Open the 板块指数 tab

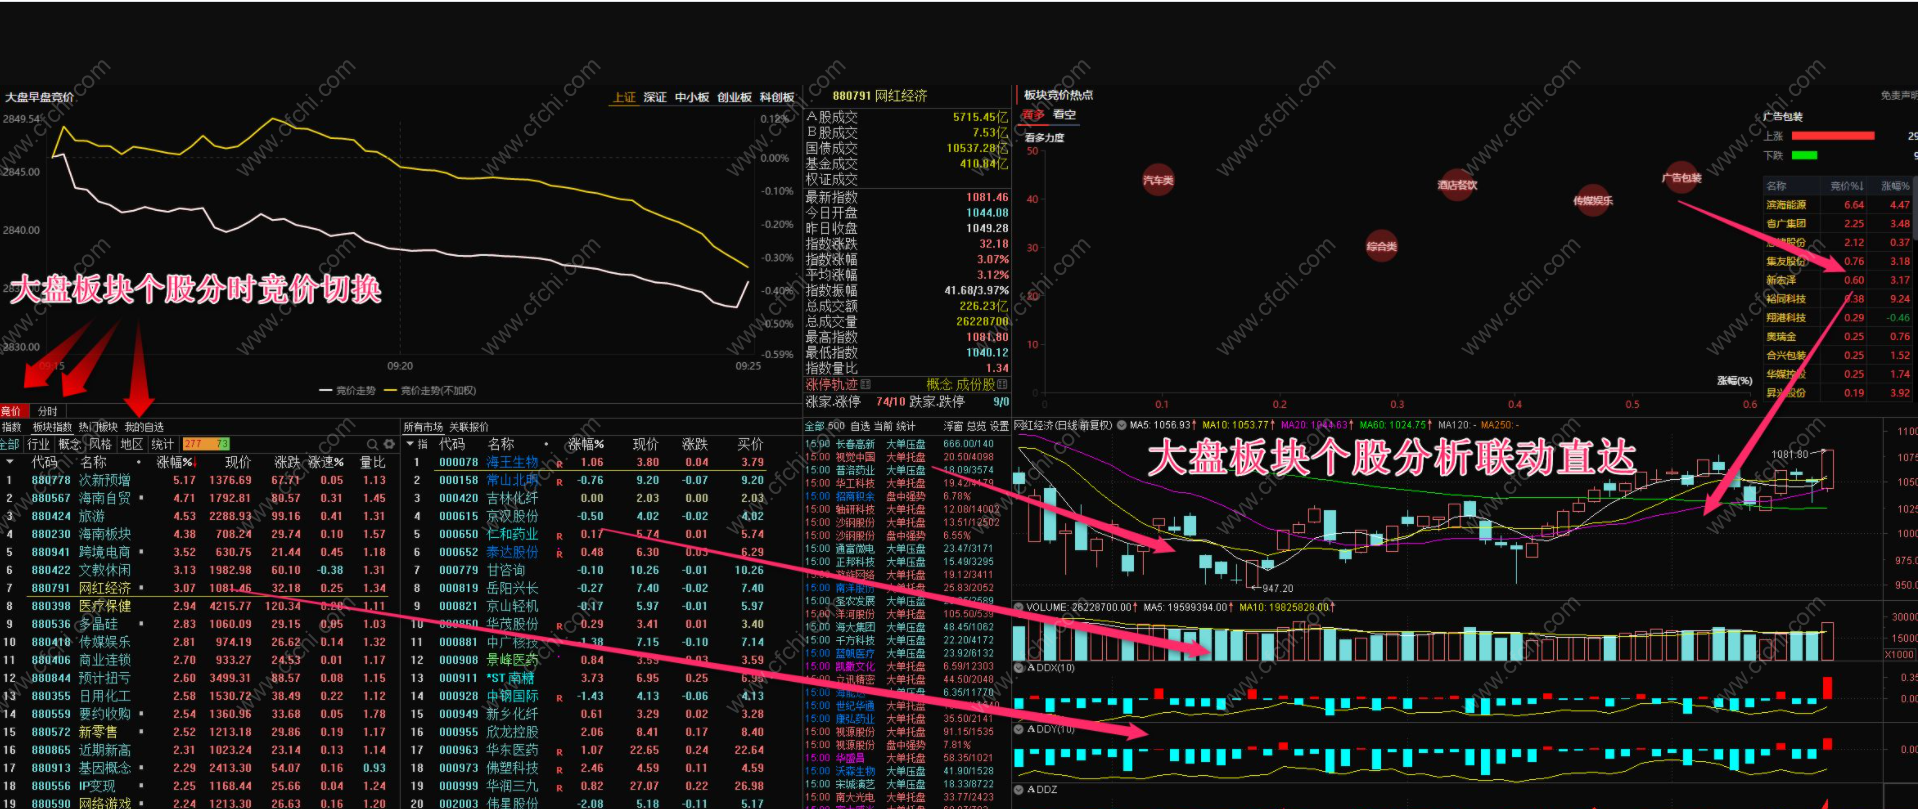tap(52, 427)
